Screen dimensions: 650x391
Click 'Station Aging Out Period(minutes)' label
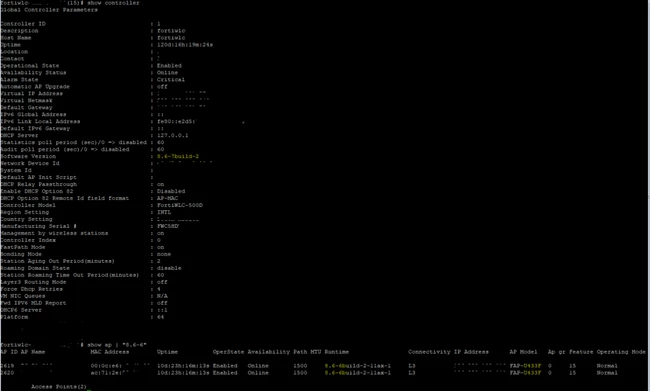click(58, 261)
